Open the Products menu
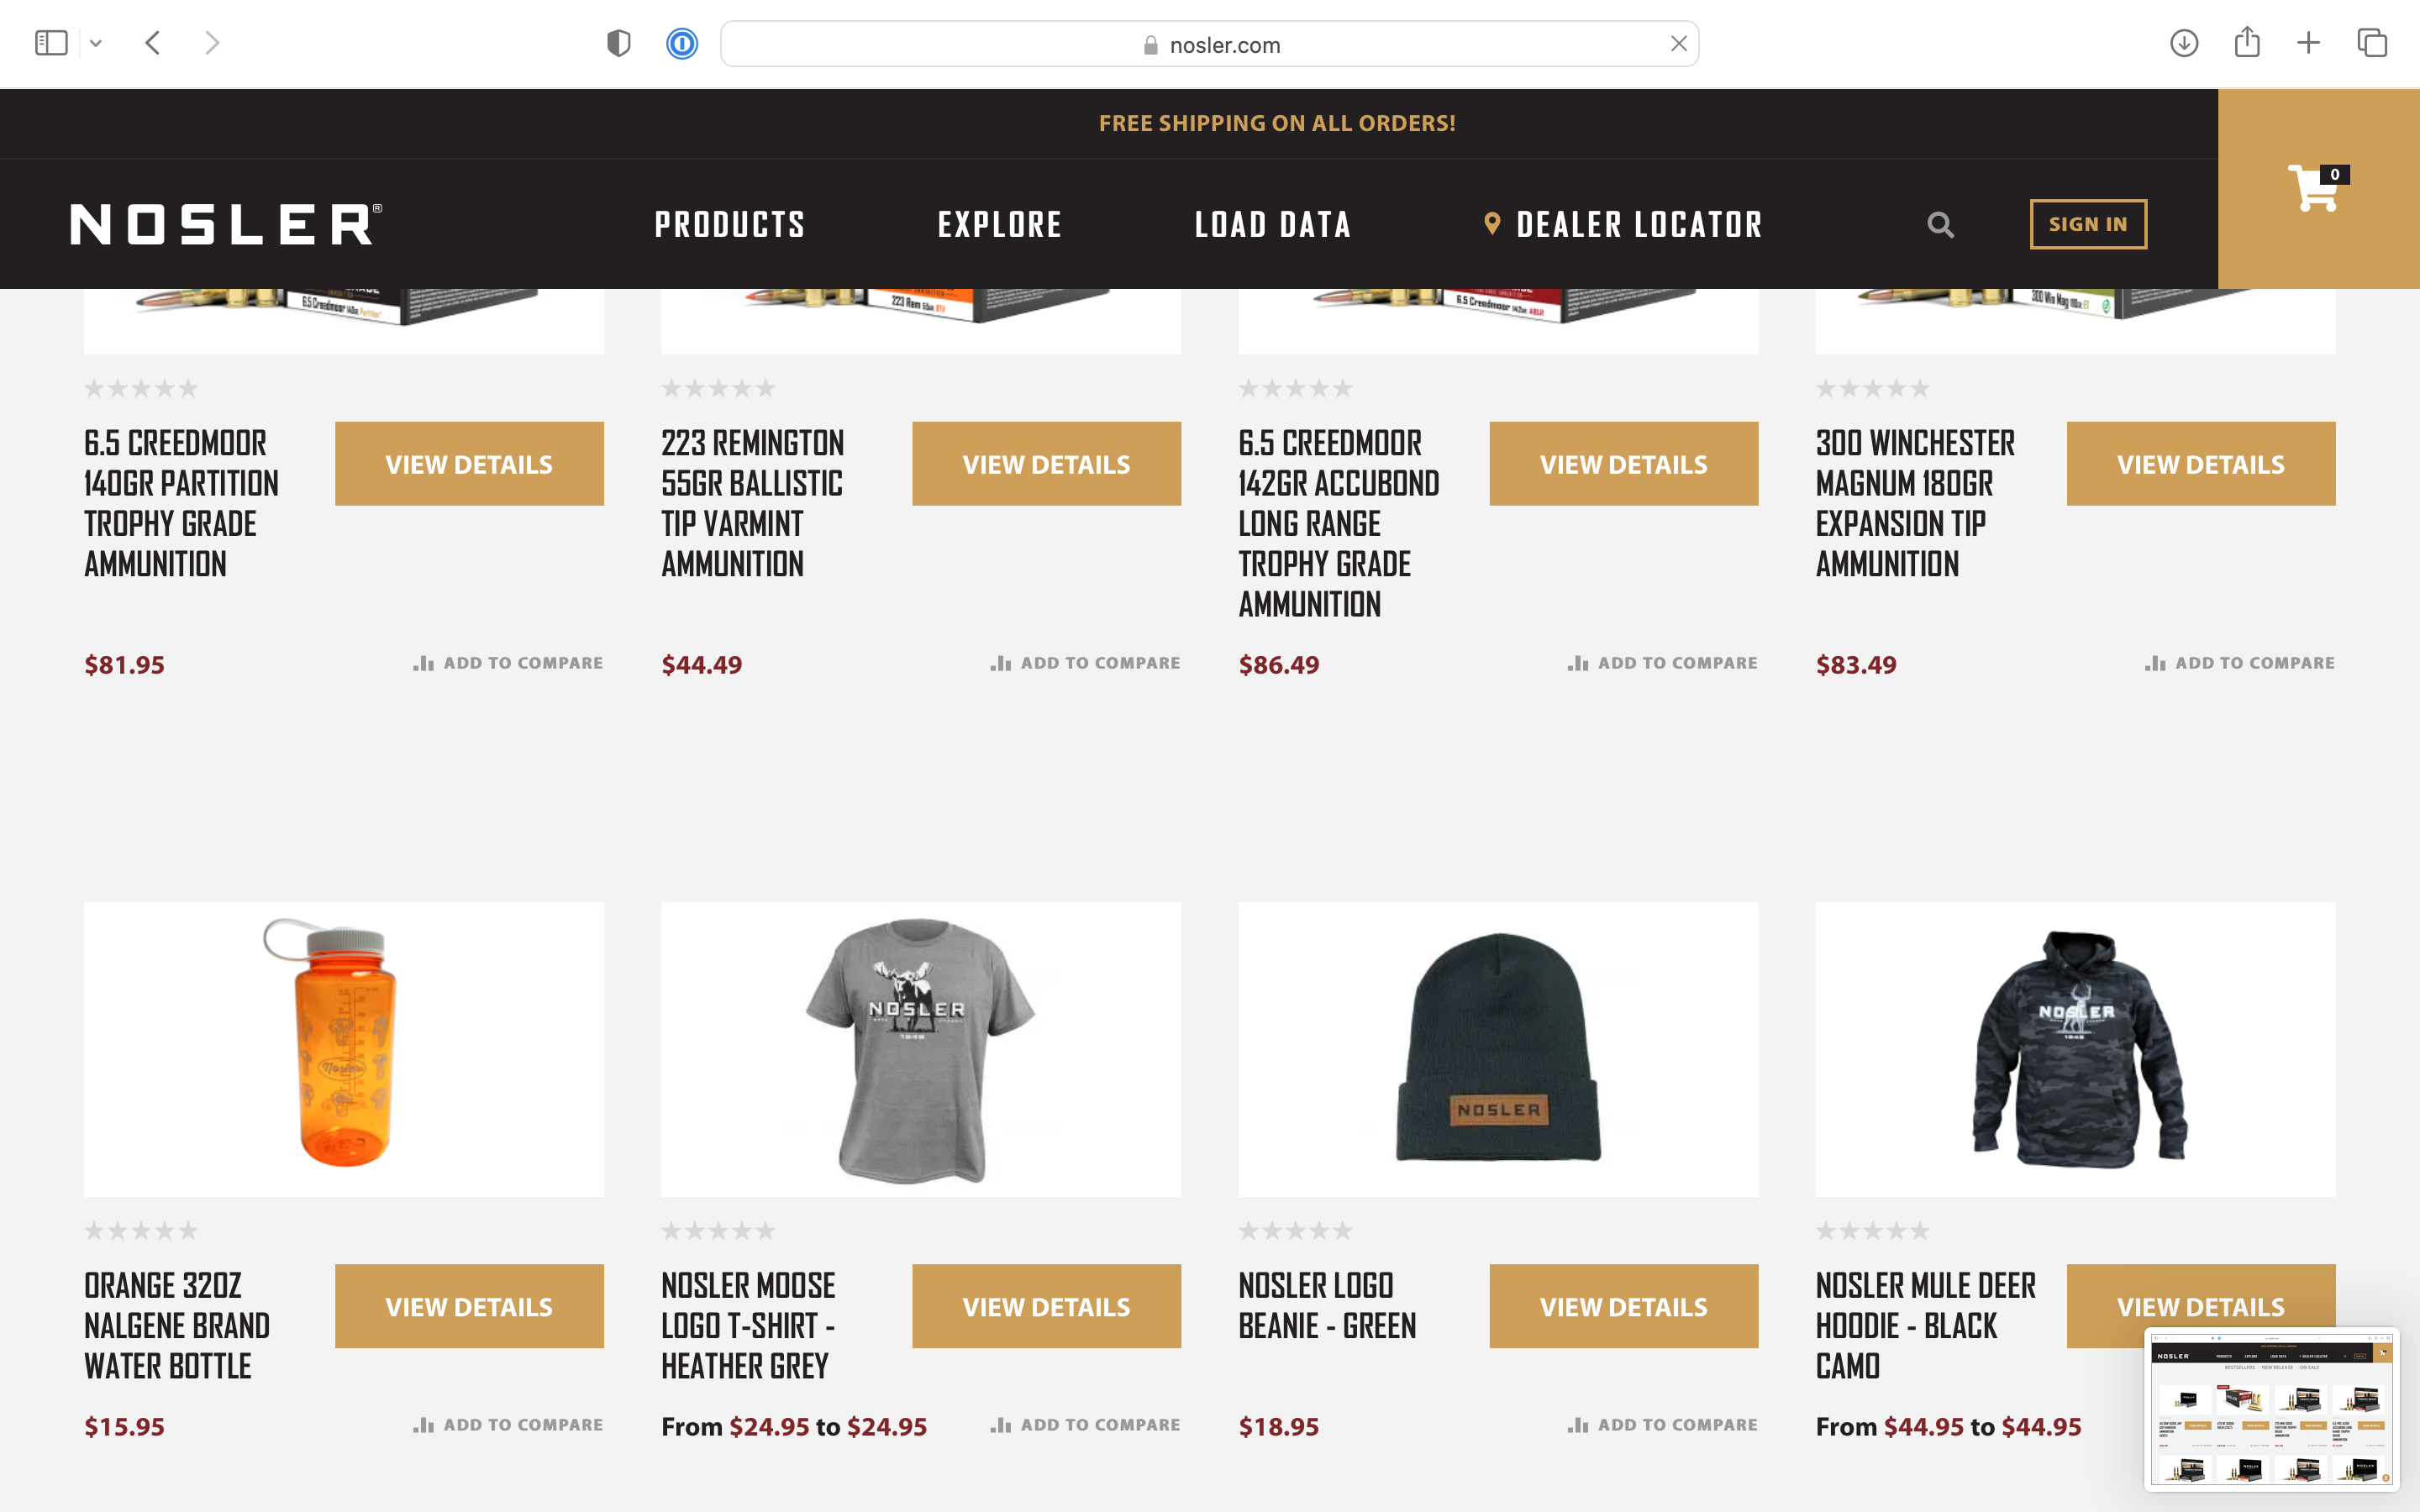The image size is (2420, 1512). (729, 224)
